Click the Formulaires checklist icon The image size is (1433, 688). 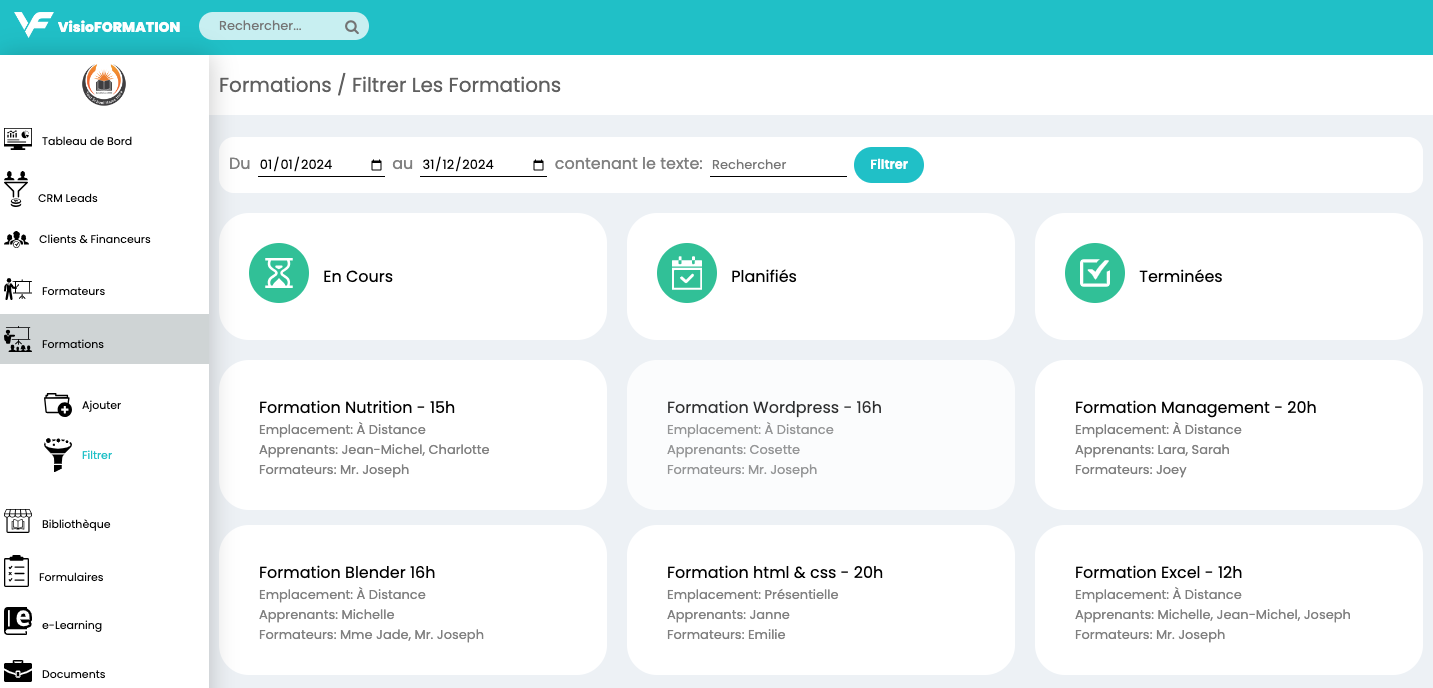16,571
